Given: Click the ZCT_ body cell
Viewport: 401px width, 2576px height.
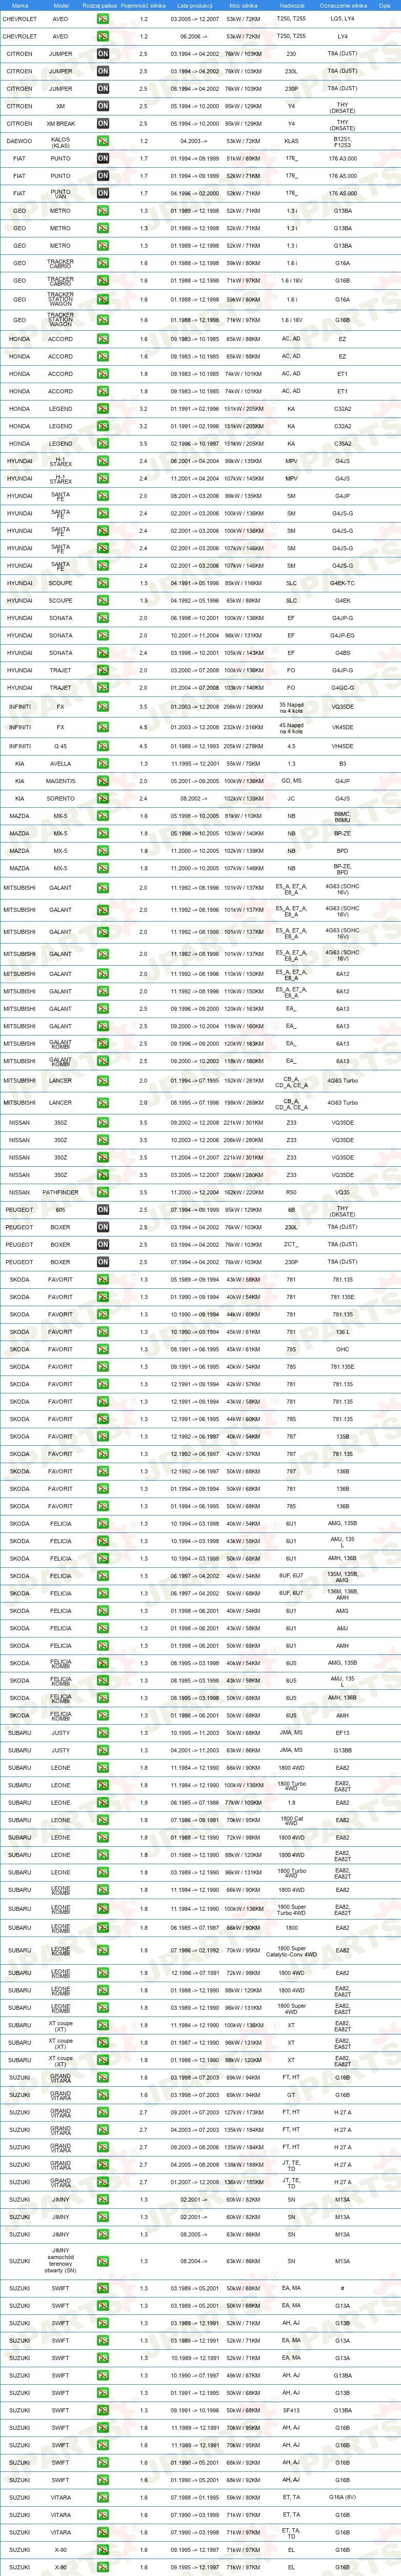Looking at the screenshot, I should [x=291, y=1245].
